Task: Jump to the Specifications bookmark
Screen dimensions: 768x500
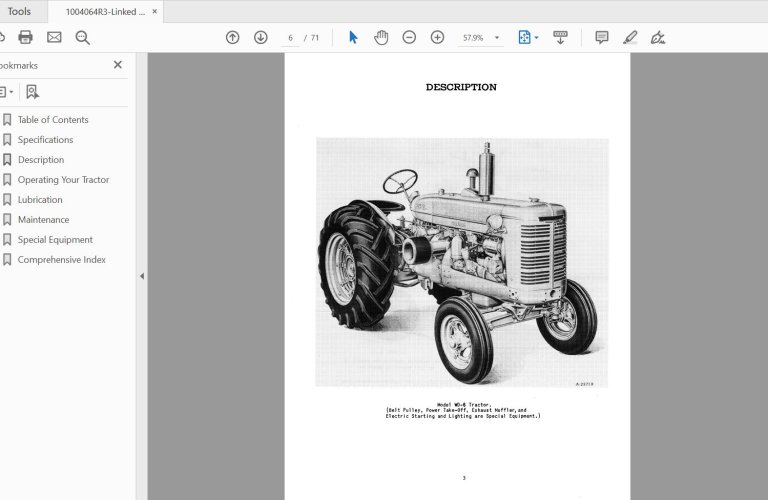Action: click(x=45, y=140)
